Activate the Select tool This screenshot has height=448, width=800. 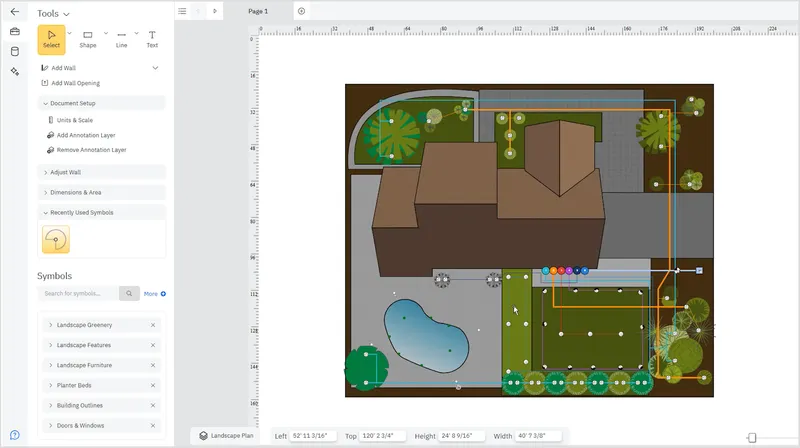point(51,39)
